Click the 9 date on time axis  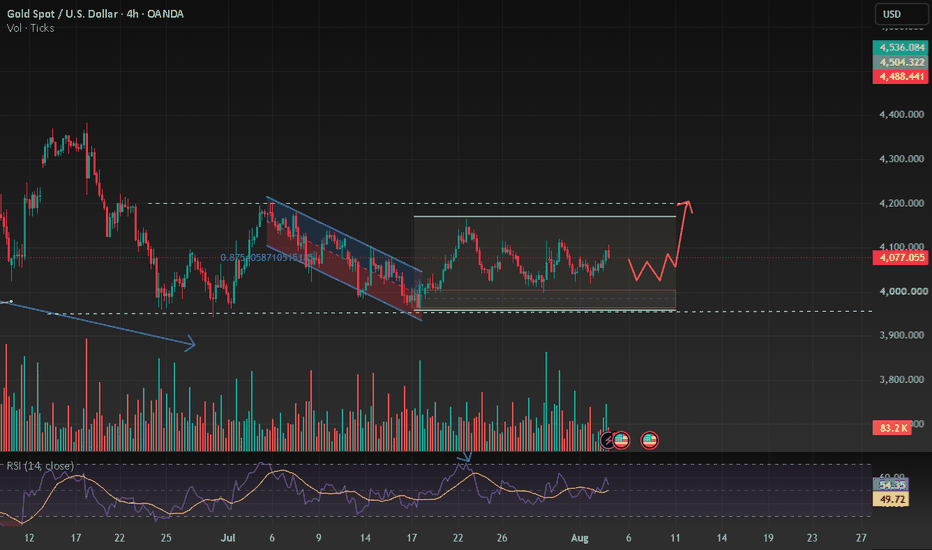319,538
